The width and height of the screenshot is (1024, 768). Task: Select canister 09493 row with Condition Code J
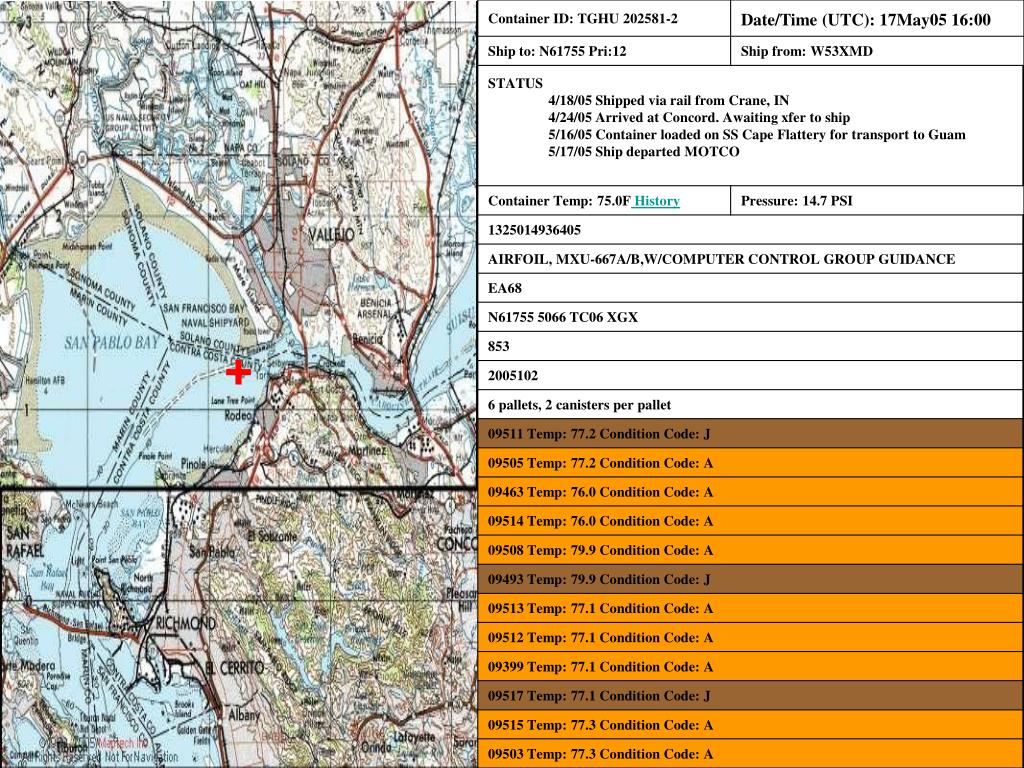tap(750, 579)
